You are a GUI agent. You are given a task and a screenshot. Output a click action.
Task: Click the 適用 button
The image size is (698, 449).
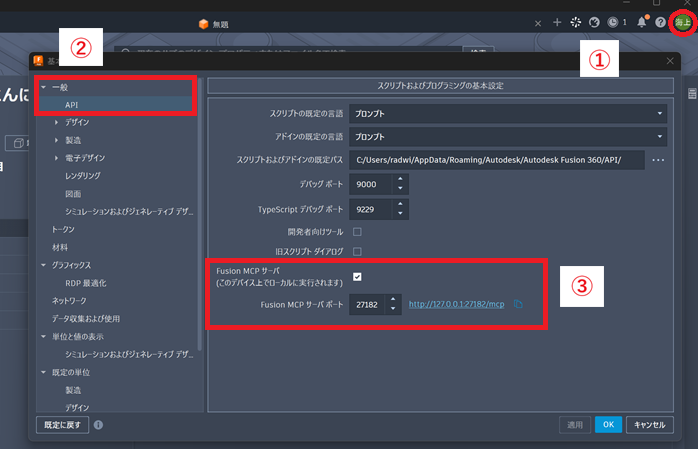coord(575,425)
